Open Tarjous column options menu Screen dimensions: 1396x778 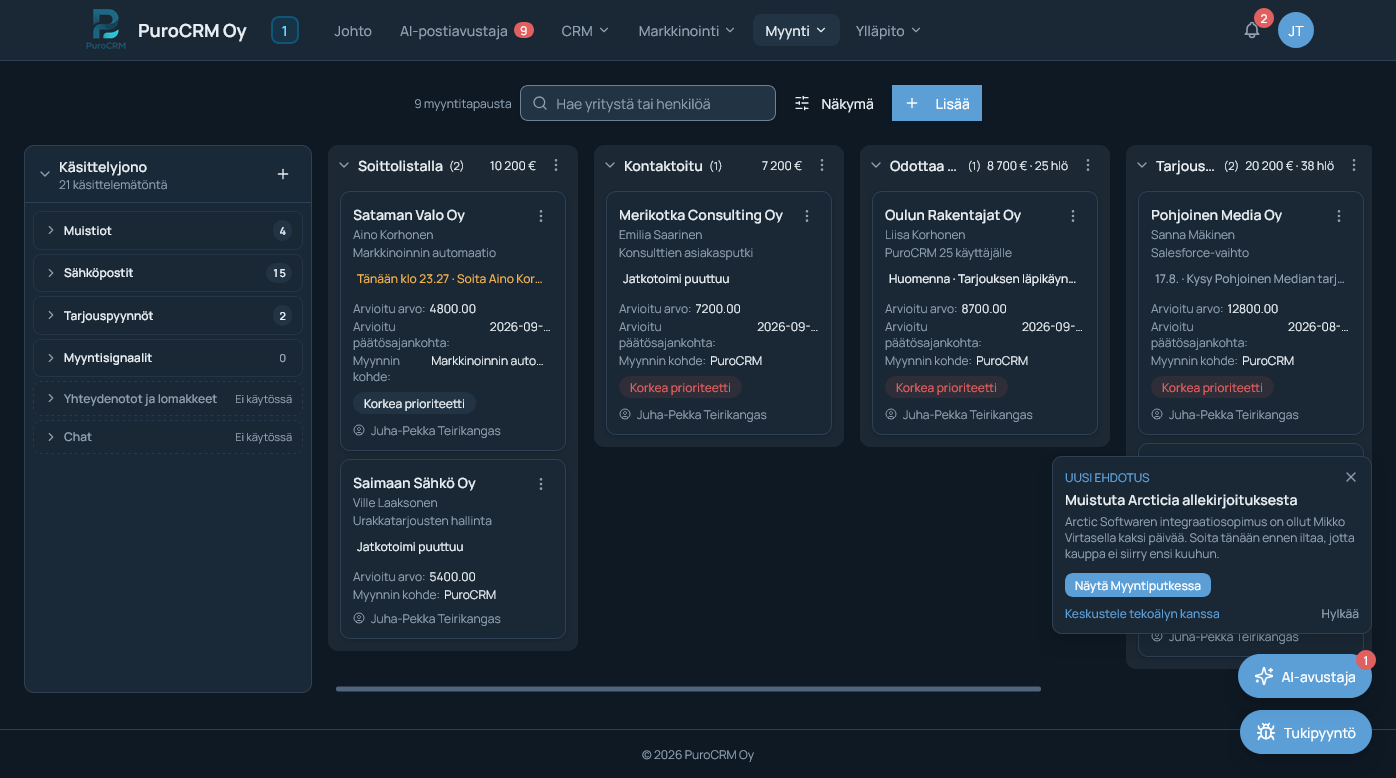1355,165
